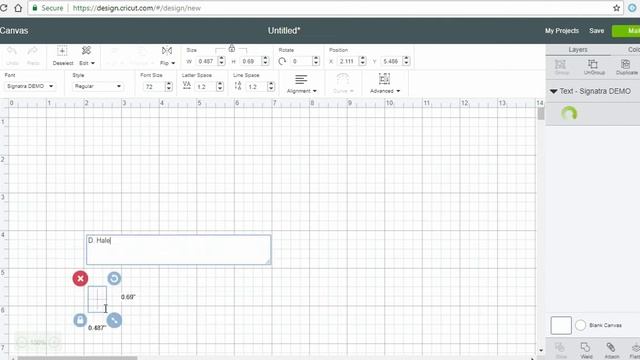640x360 pixels.
Task: Open the Signatra DEMO font dropdown
Action: pos(30,86)
